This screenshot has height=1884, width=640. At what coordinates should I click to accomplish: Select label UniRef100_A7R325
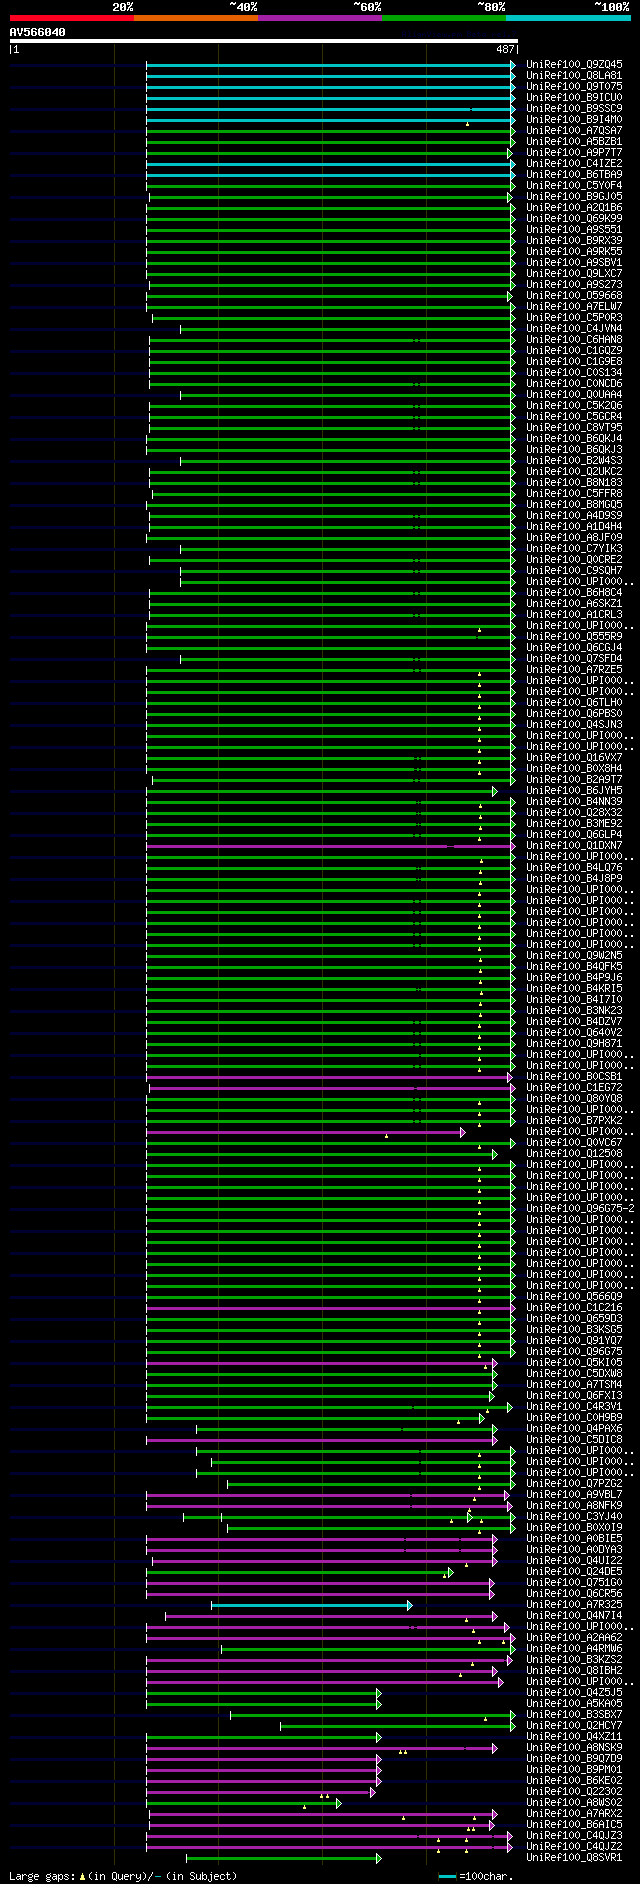[574, 1605]
